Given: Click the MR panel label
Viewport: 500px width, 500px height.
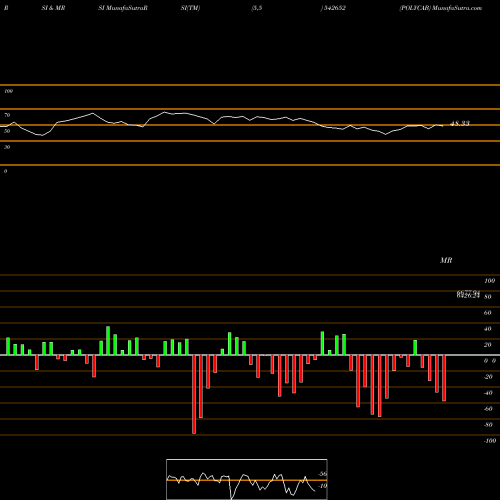Looking at the screenshot, I should (446, 260).
